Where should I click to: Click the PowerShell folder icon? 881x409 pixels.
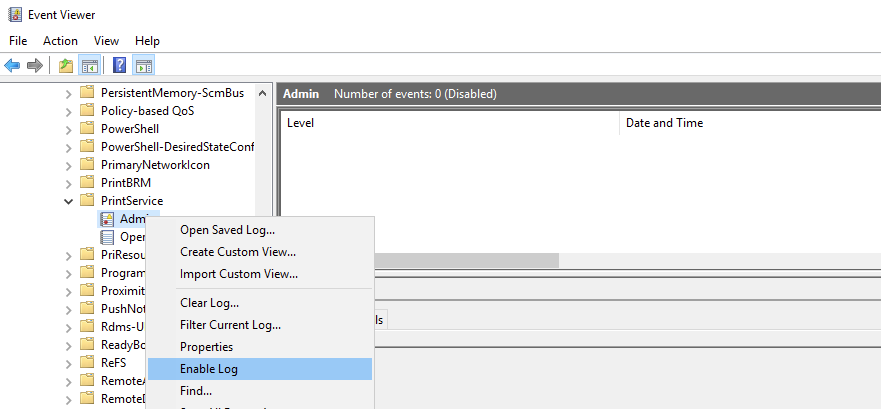pos(88,129)
